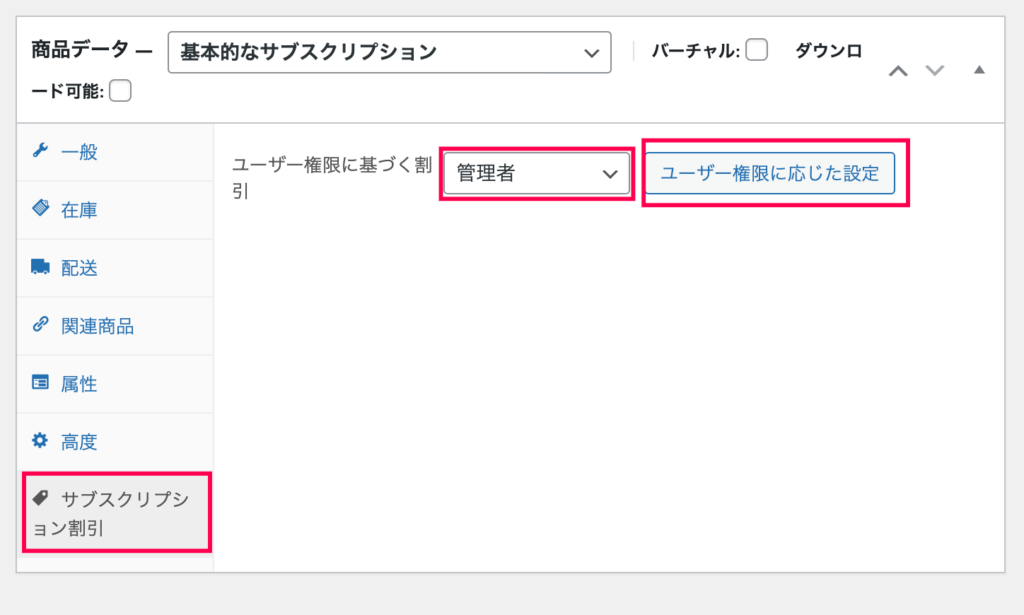Click the list icon beside 属性
This screenshot has height=615, width=1024.
coord(40,383)
